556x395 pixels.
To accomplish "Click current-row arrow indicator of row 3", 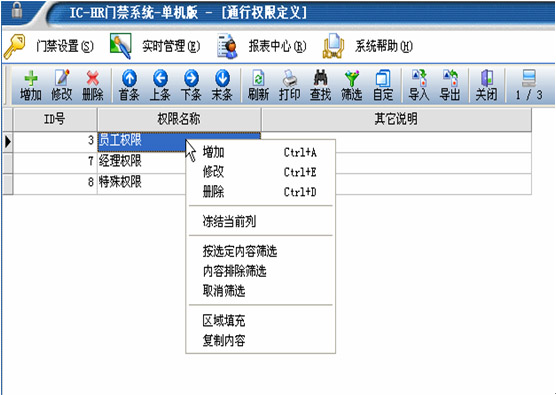I will click(x=8, y=141).
